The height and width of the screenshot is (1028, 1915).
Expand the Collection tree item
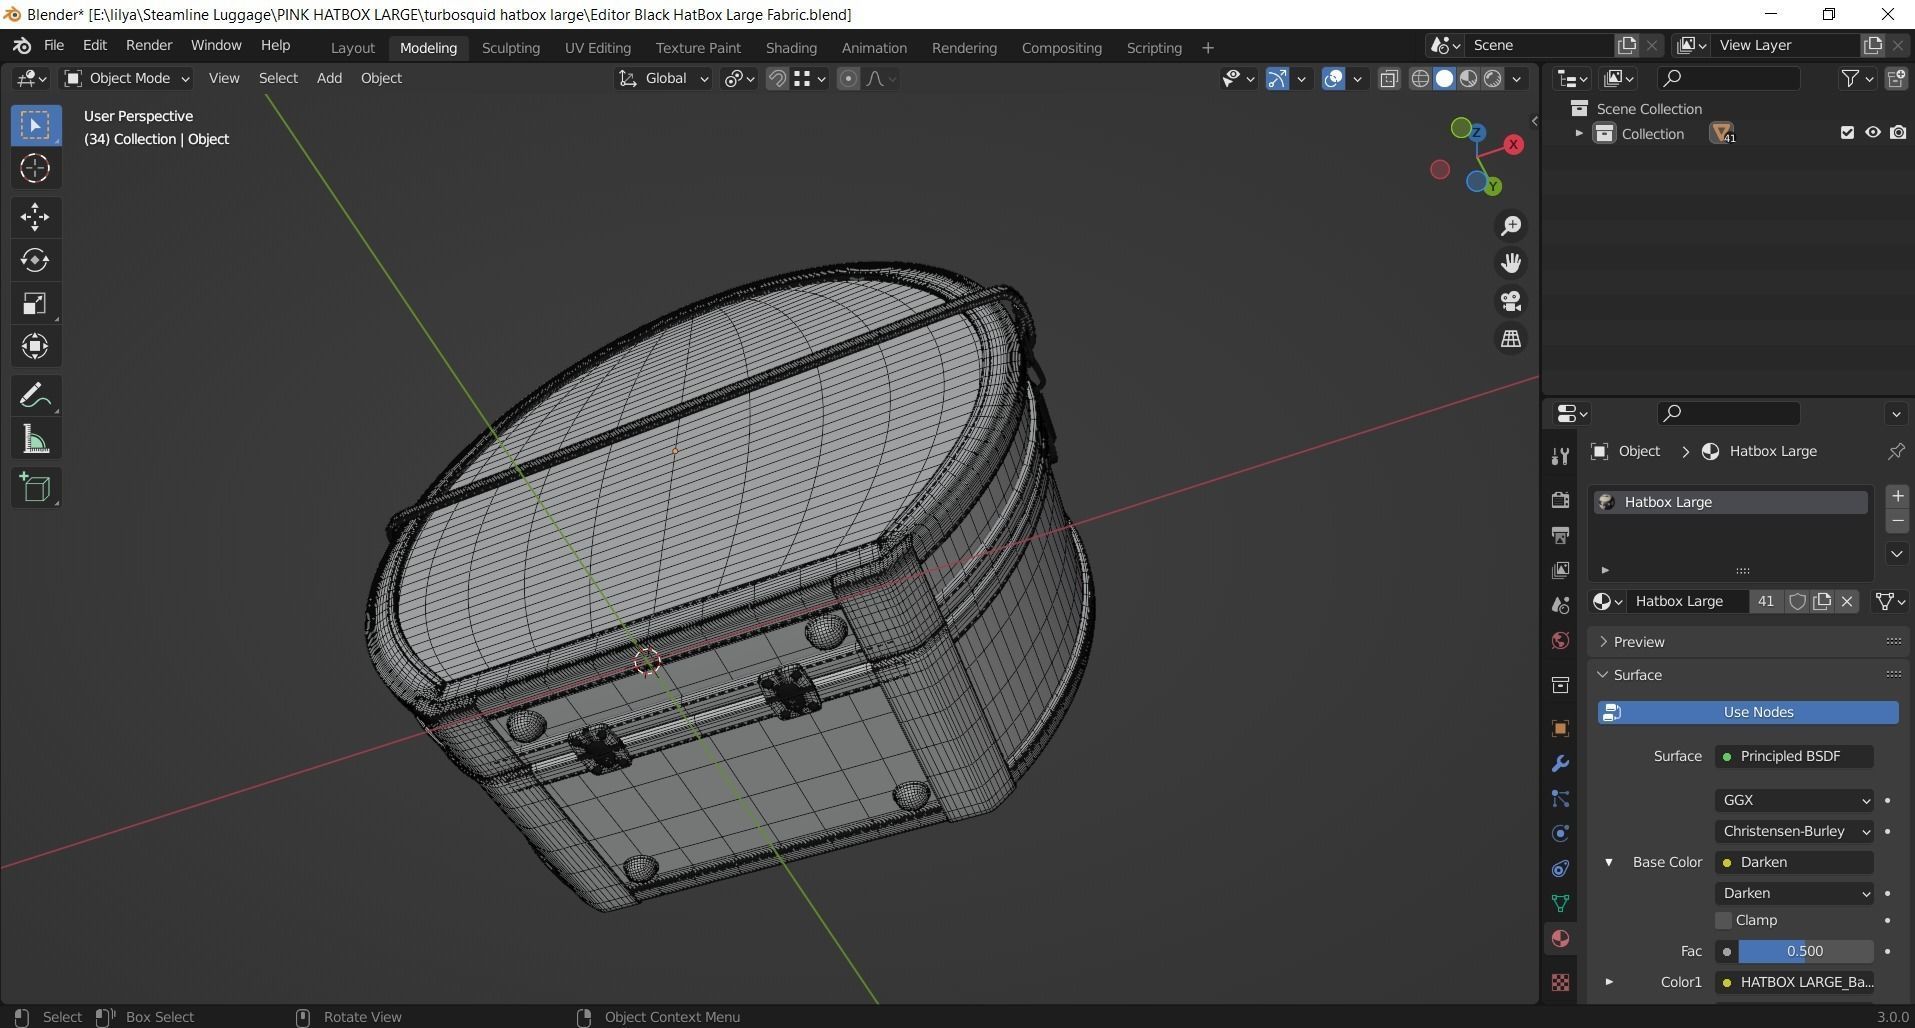point(1579,133)
